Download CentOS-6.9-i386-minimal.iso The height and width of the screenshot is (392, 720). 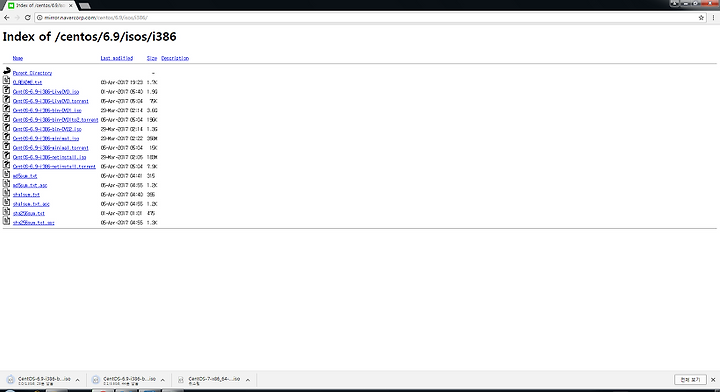coord(46,139)
